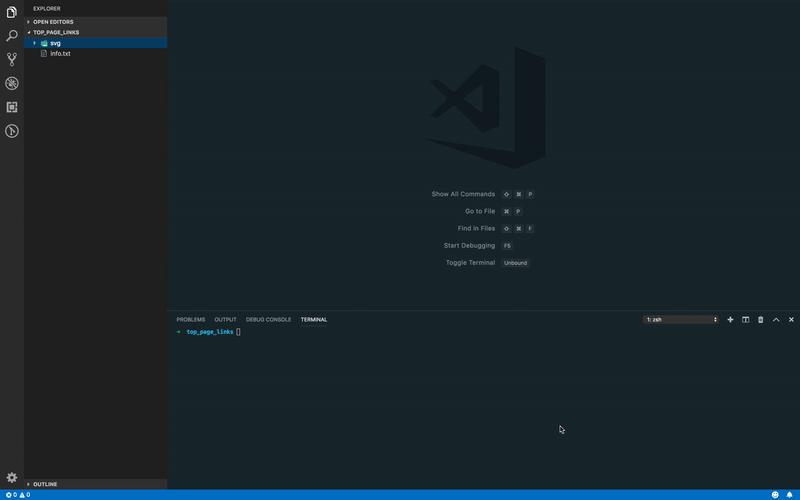Click Start Debugging hint
The height and width of the screenshot is (500, 800).
[x=469, y=245]
